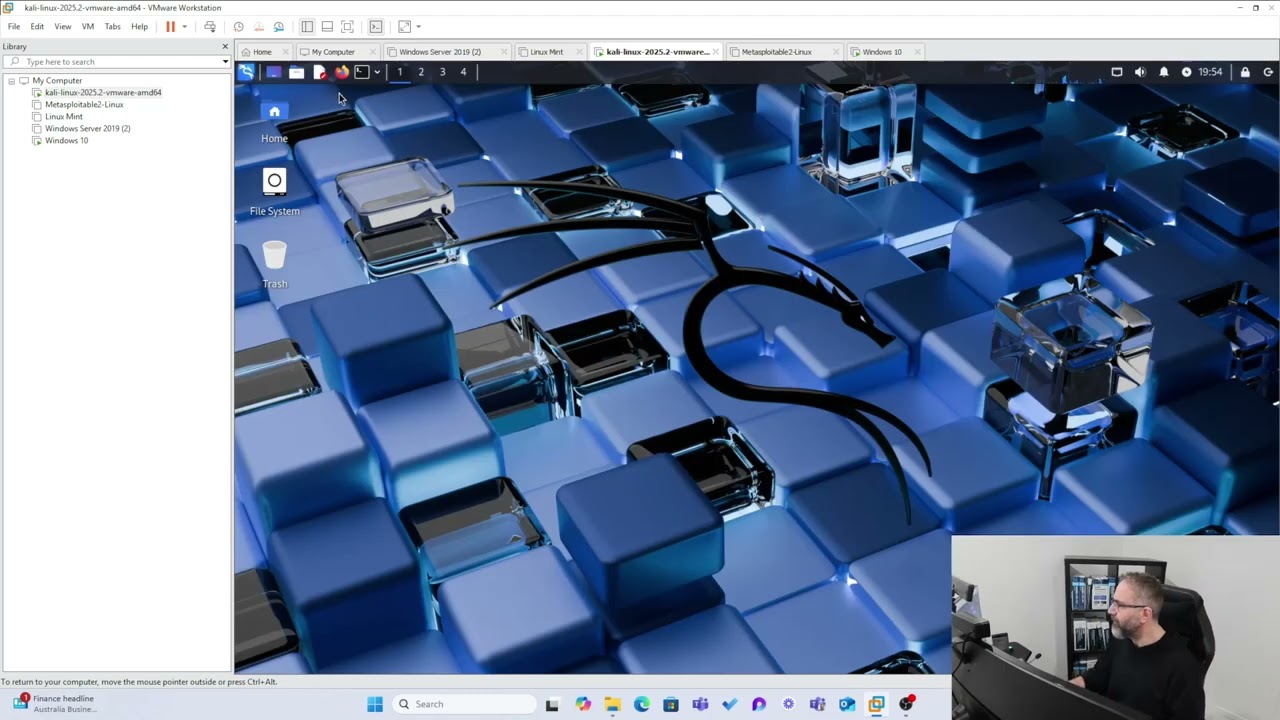Click the Kali volume speaker icon
The height and width of the screenshot is (720, 1280).
click(x=1140, y=72)
